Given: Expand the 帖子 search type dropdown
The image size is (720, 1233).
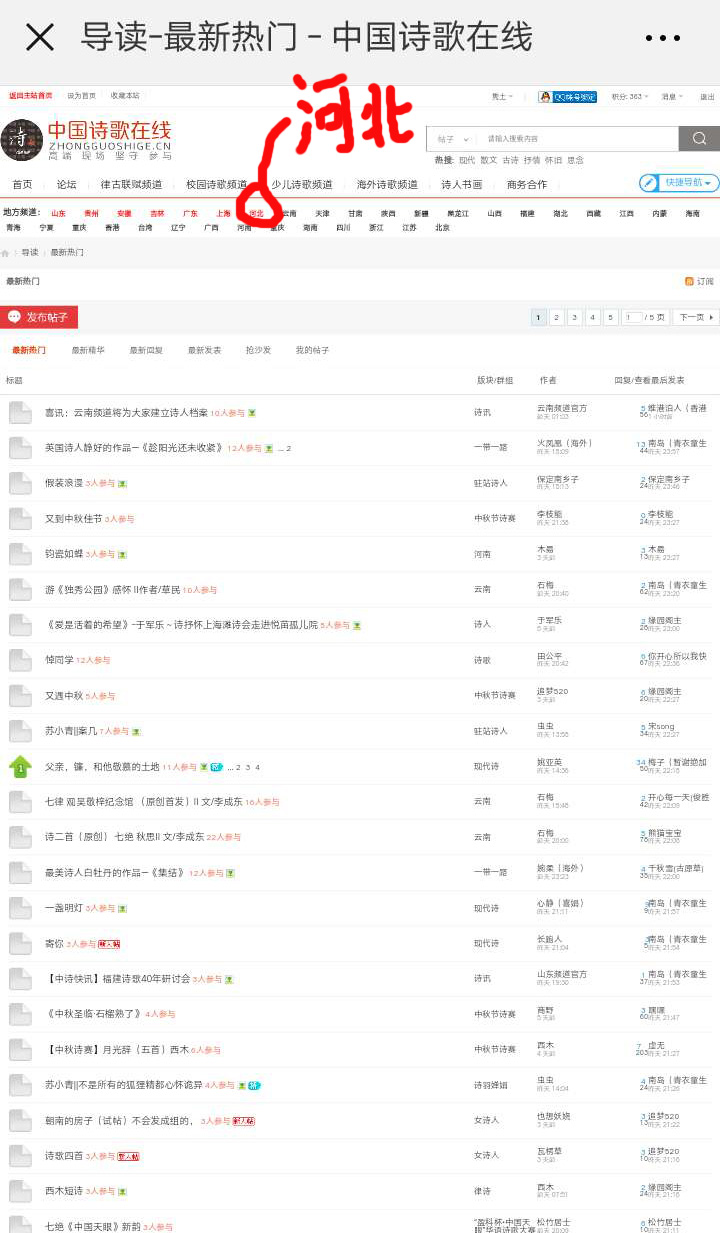Looking at the screenshot, I should coord(452,139).
